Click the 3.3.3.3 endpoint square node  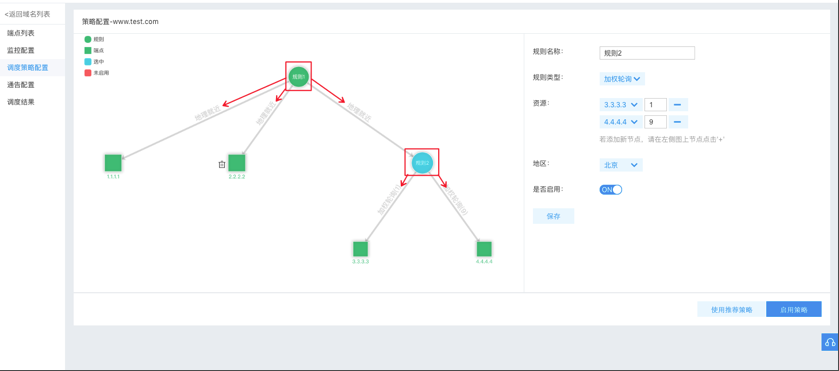click(x=361, y=249)
